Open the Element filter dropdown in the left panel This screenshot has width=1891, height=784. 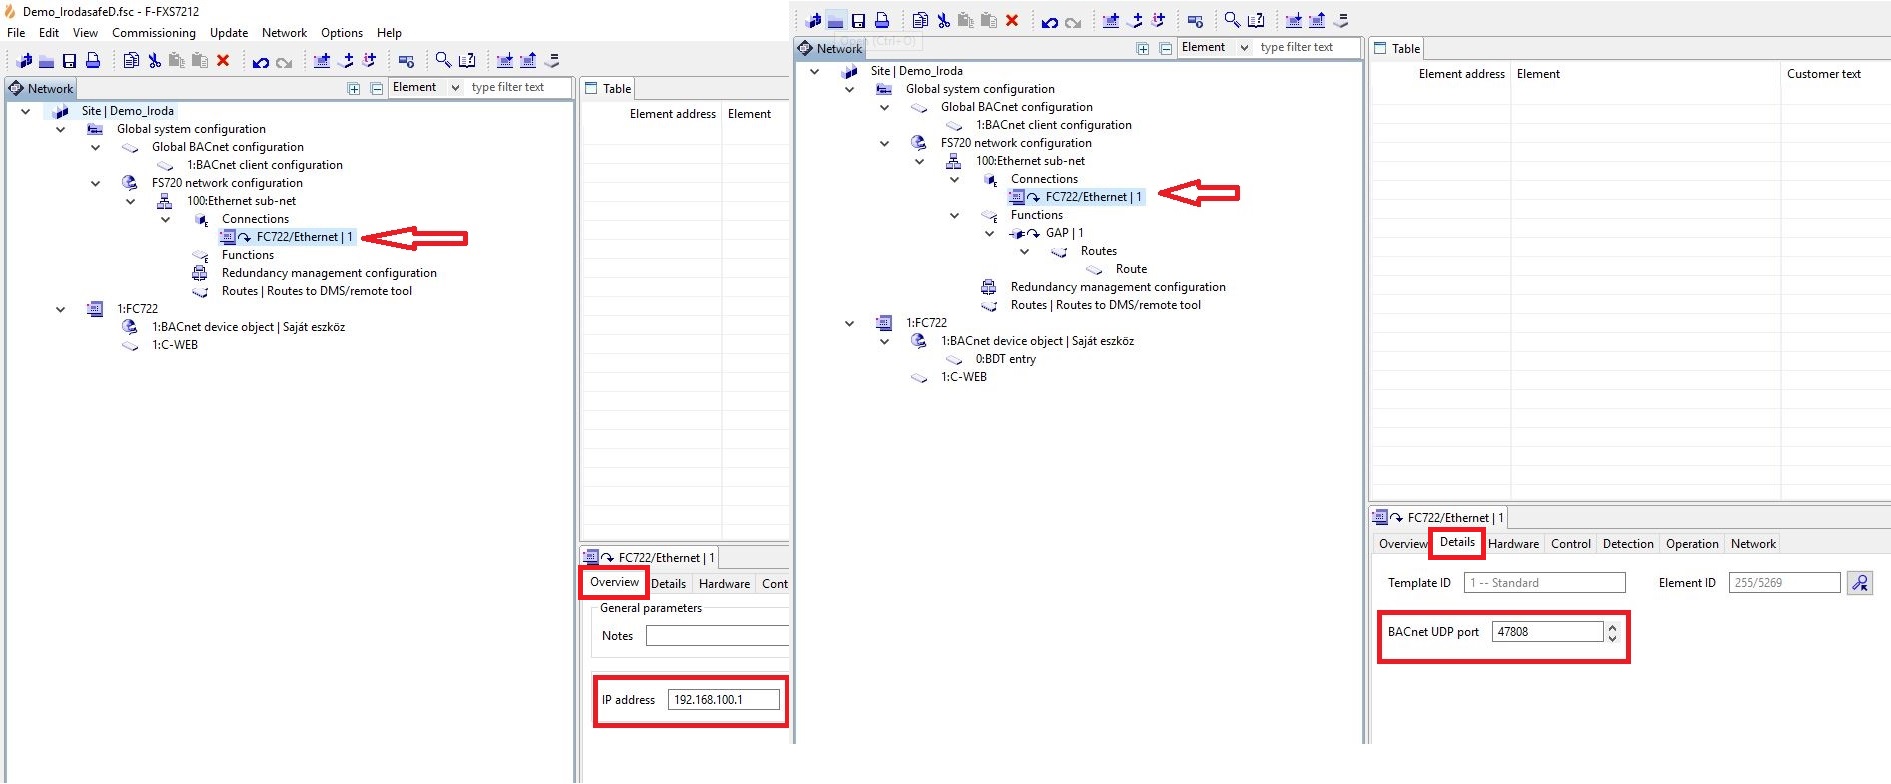[x=455, y=88]
